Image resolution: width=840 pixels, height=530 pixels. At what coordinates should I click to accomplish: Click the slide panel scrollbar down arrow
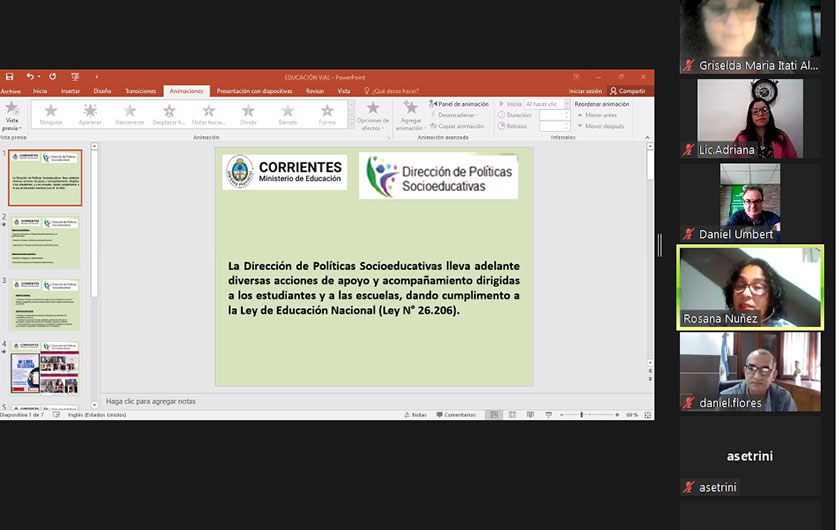pyautogui.click(x=94, y=405)
